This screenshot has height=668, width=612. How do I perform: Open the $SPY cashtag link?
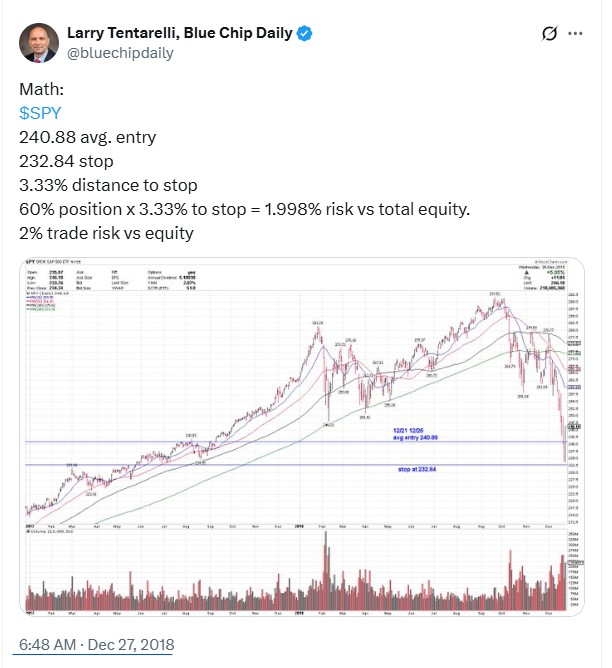click(x=40, y=113)
